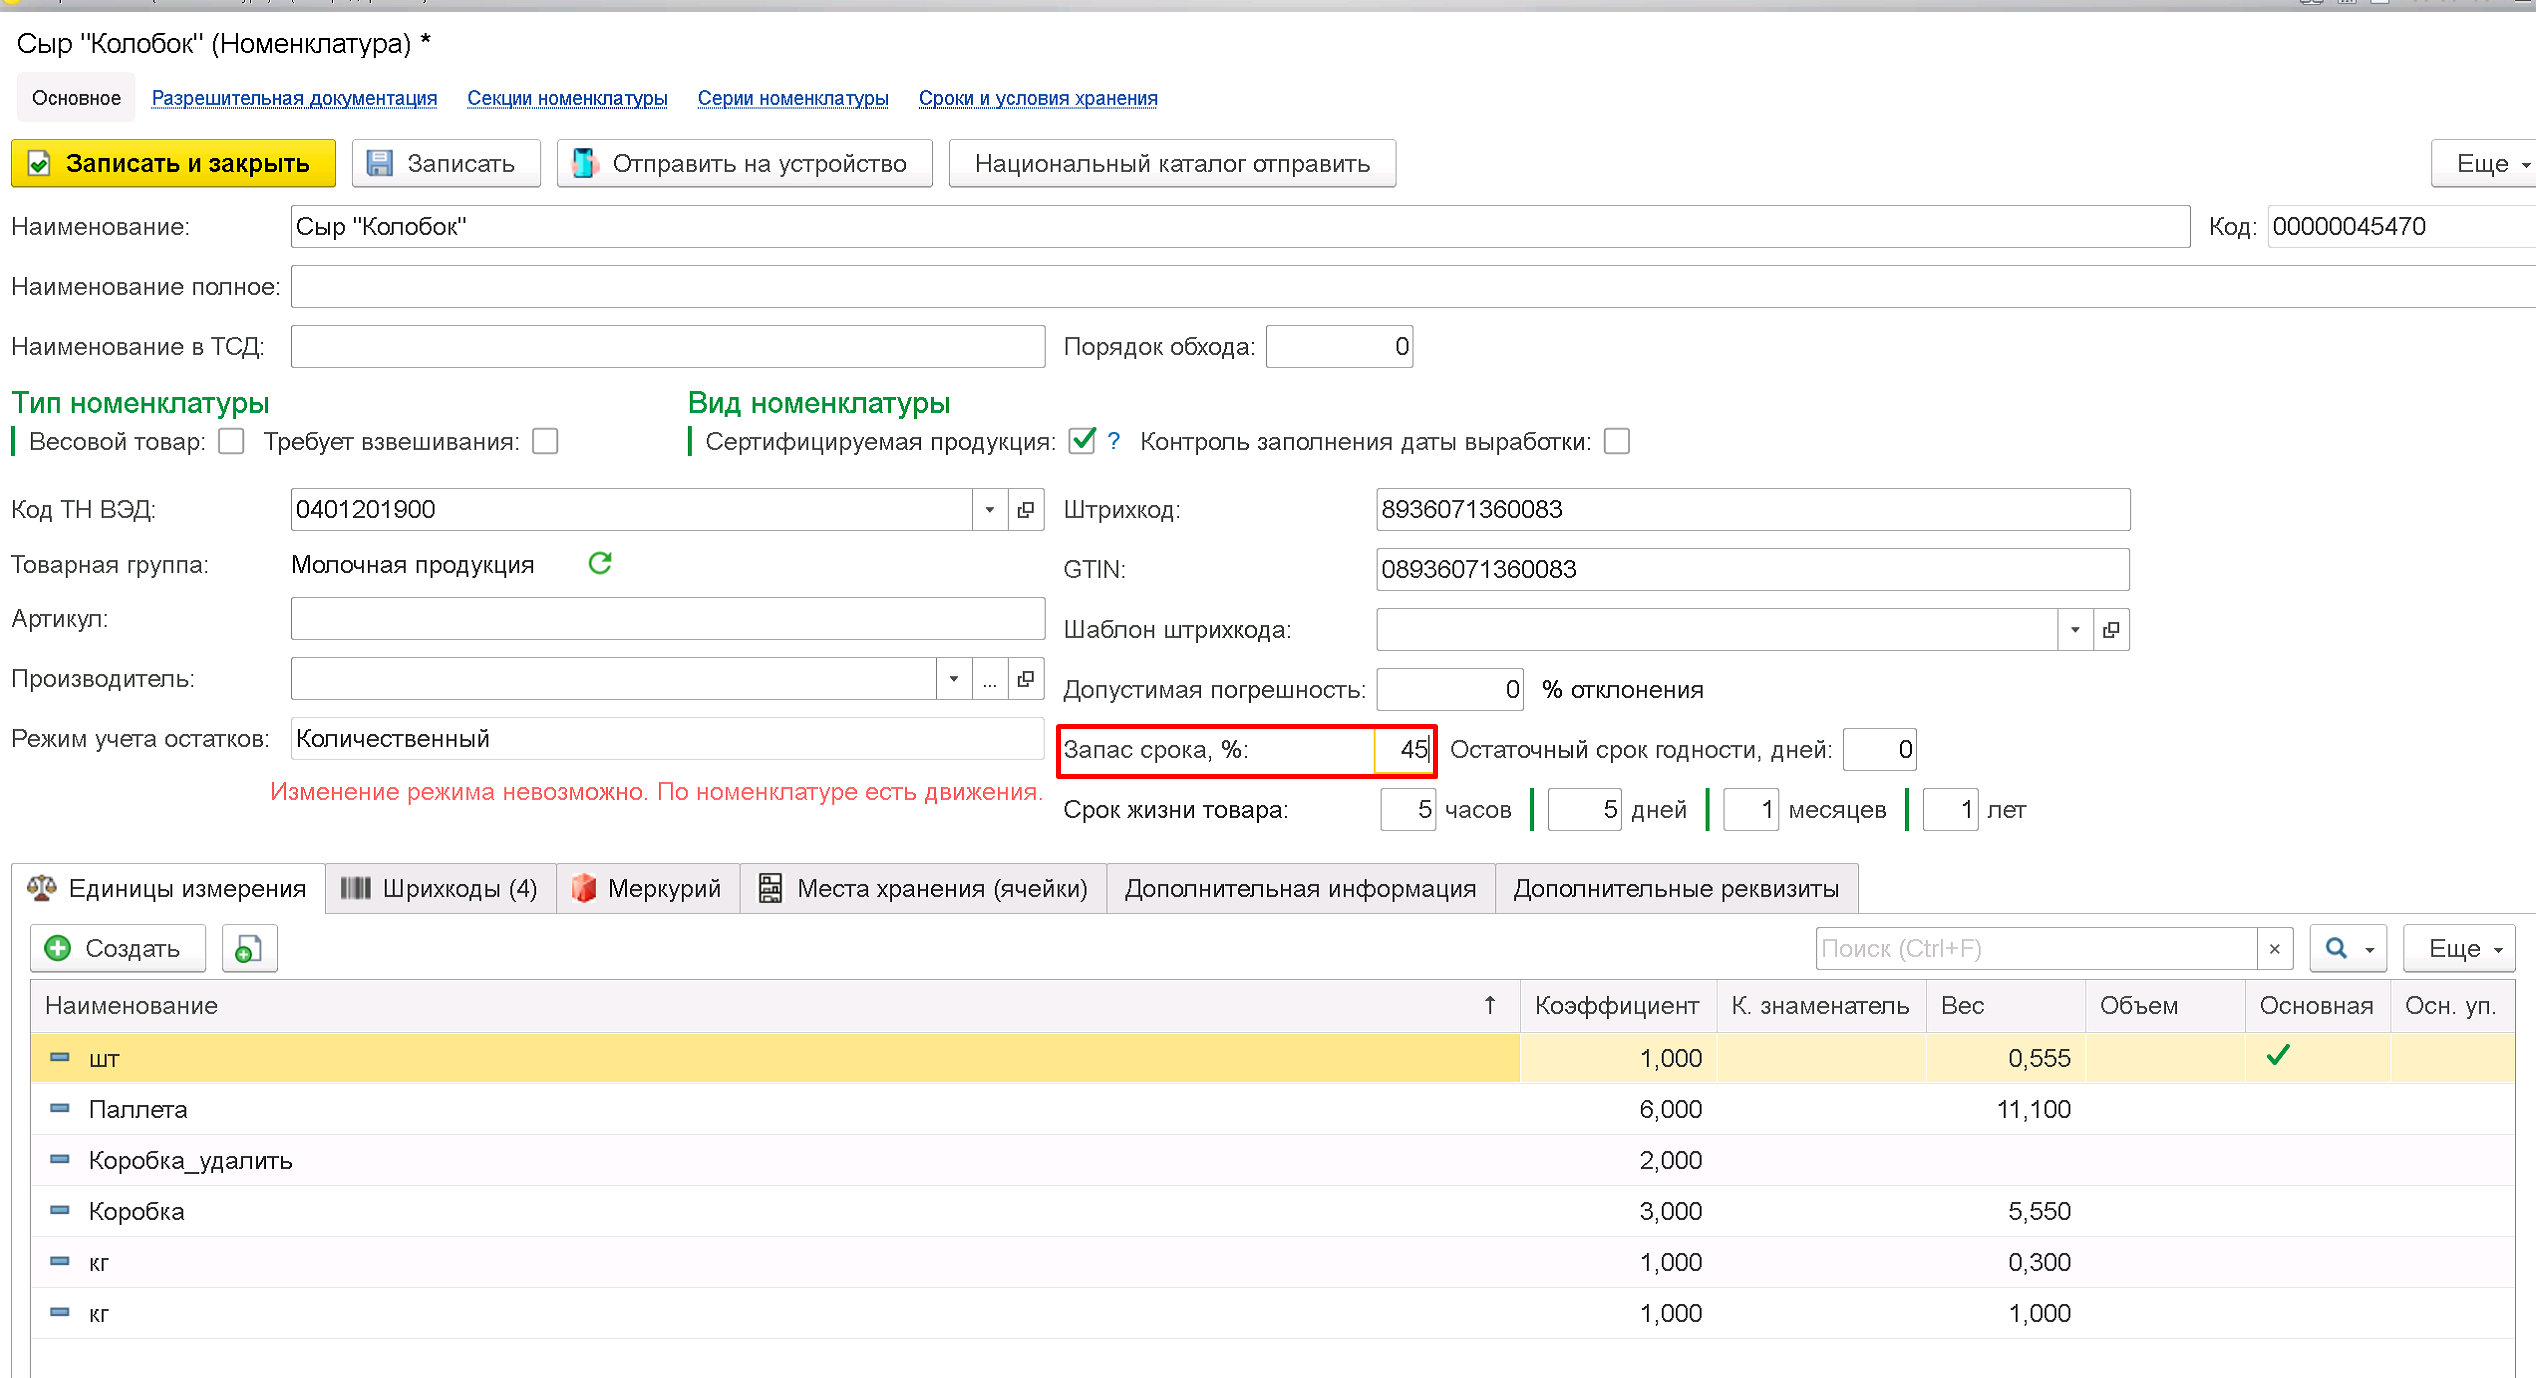
Task: Toggle the Требует взвешивания checkbox
Action: click(545, 441)
